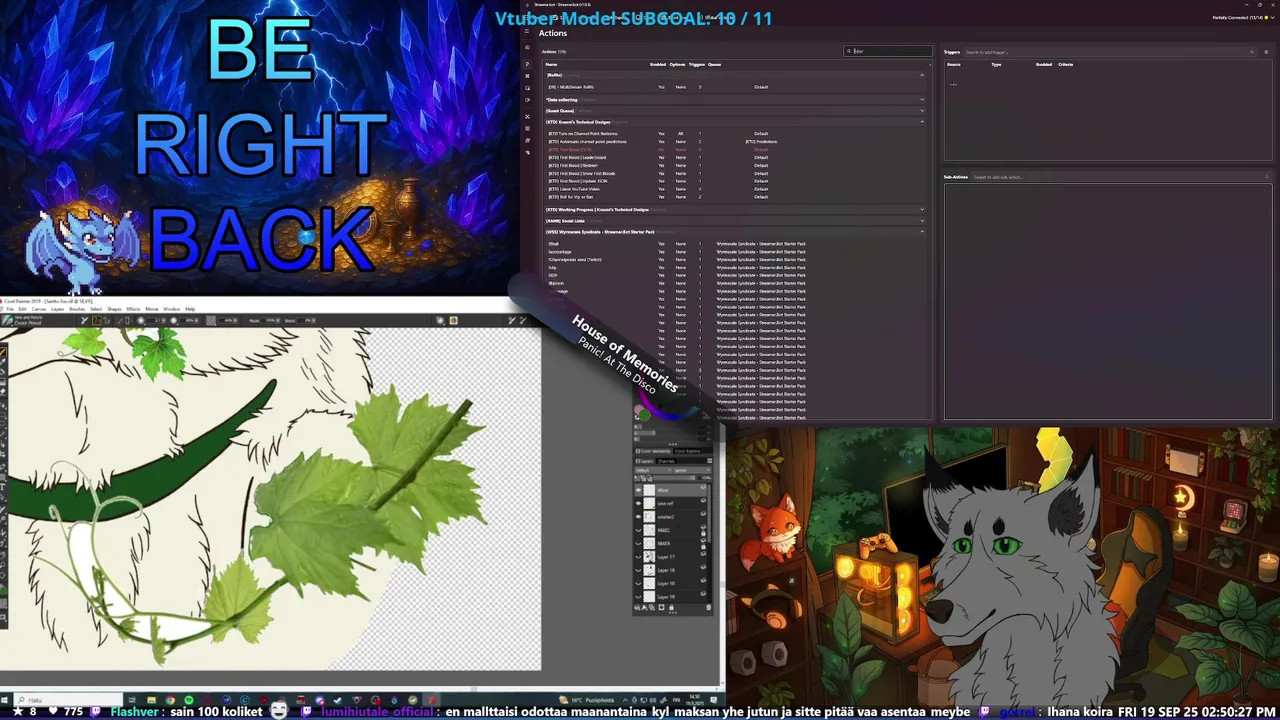The image size is (1280, 720).
Task: Show Layer 18 via its eye toggle
Action: (638, 571)
